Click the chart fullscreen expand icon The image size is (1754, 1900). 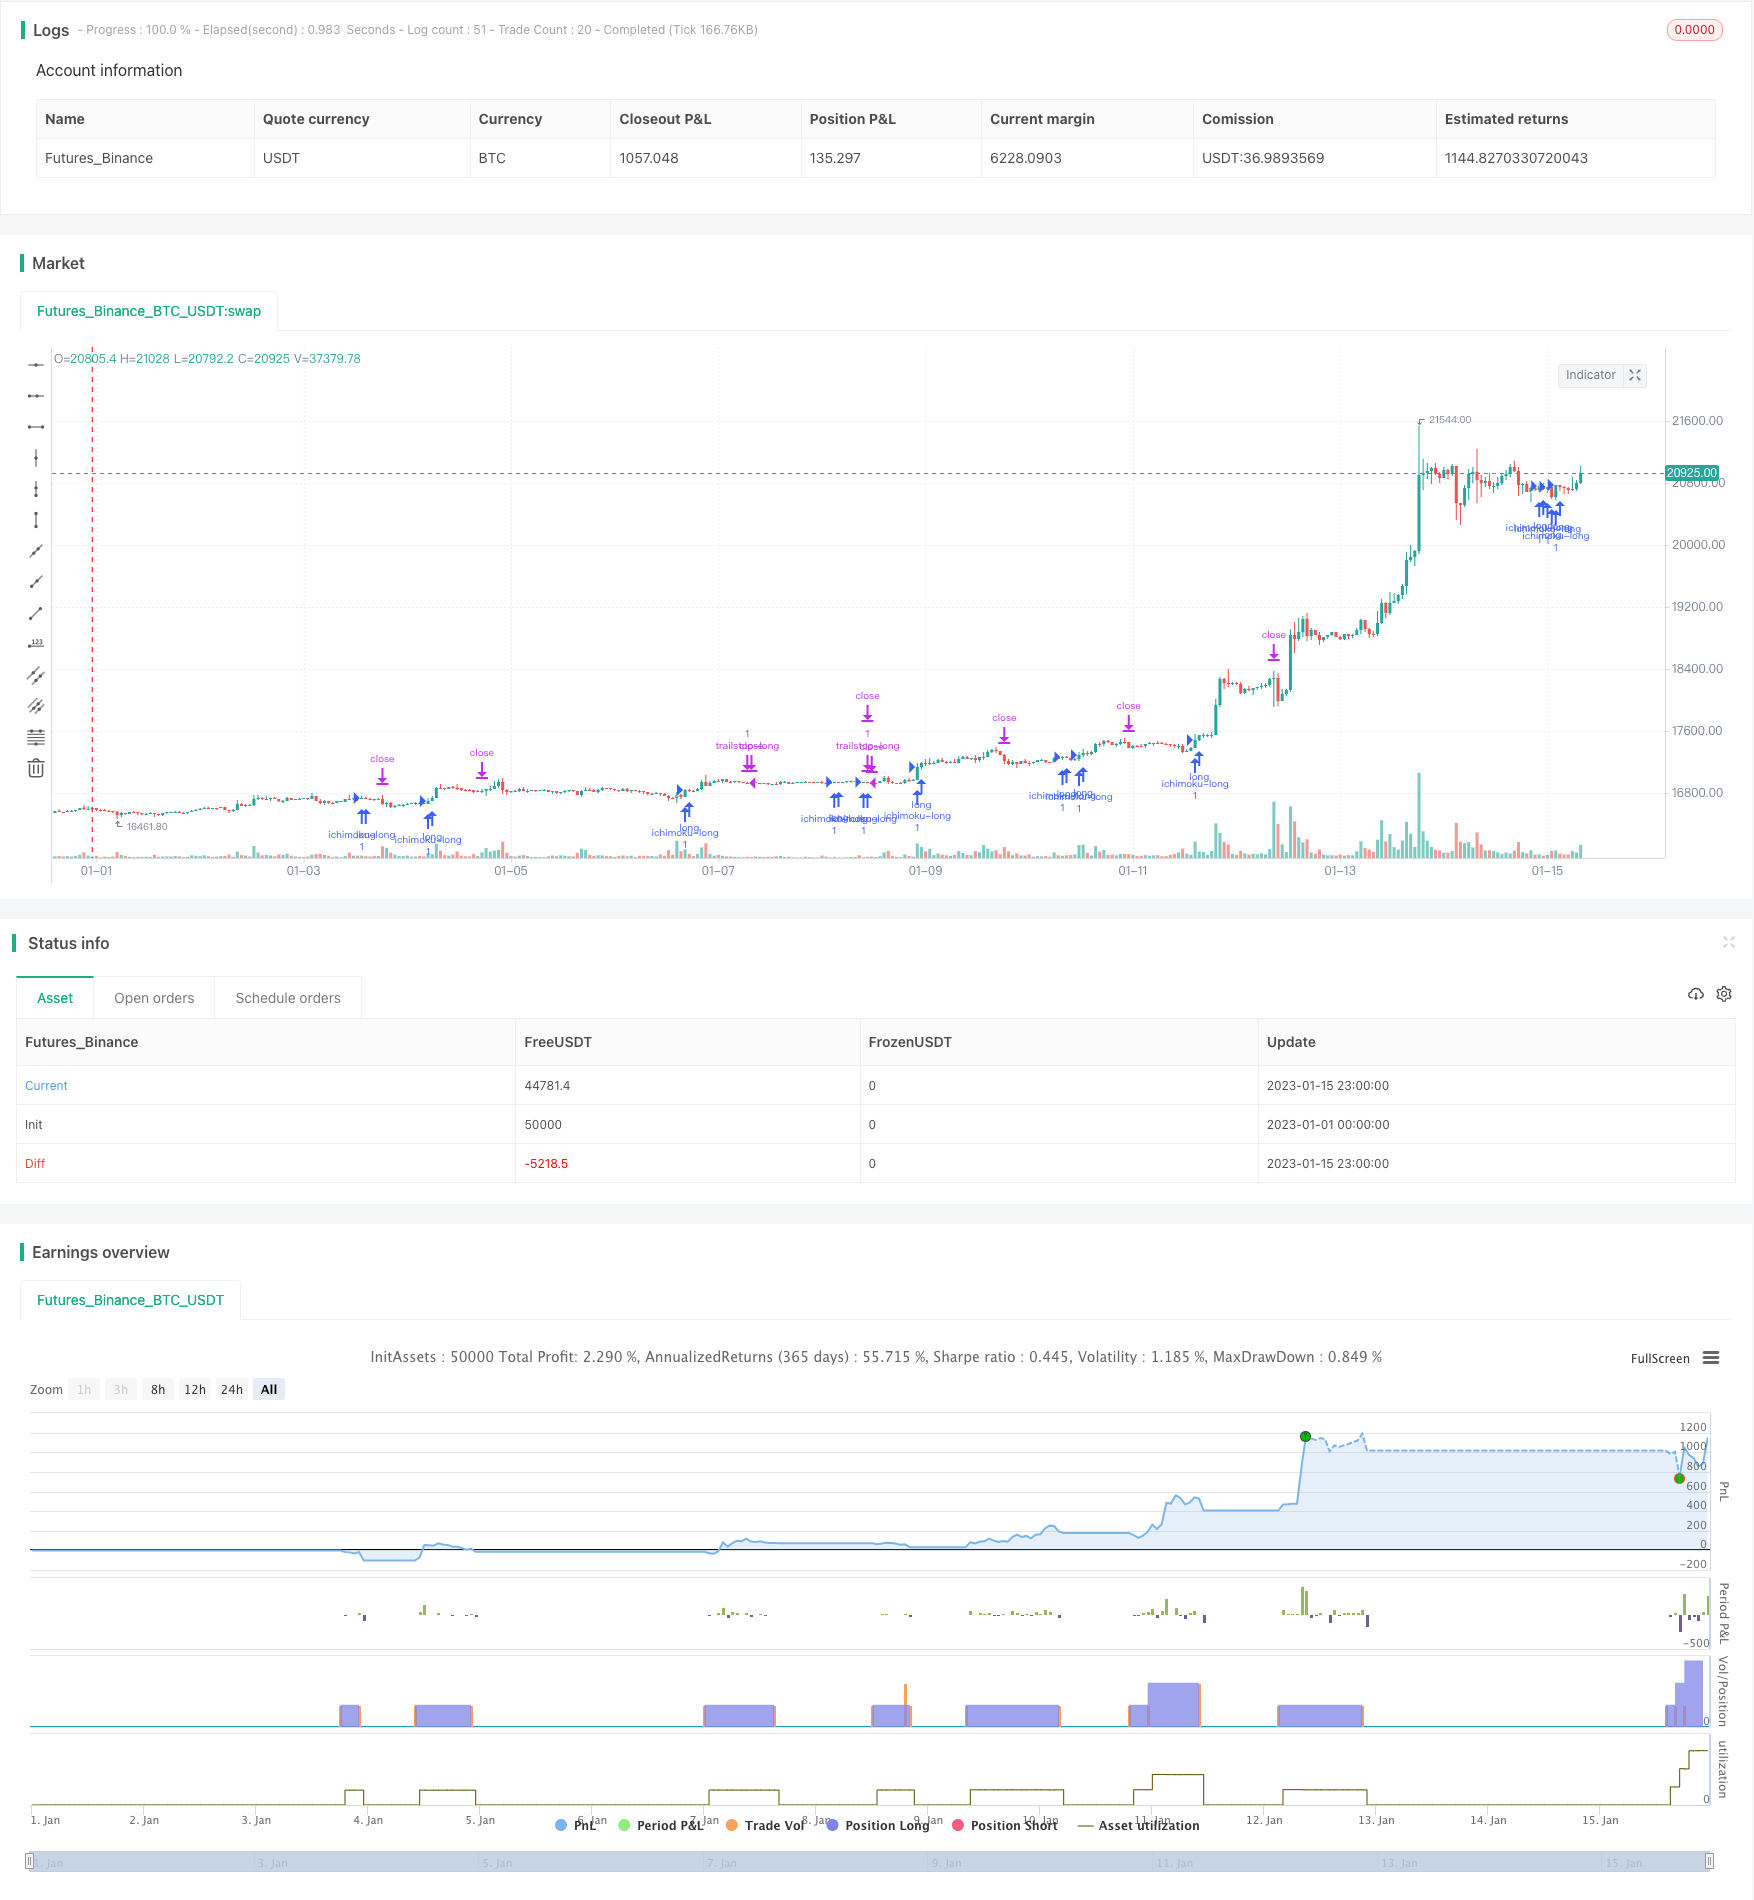1635,375
